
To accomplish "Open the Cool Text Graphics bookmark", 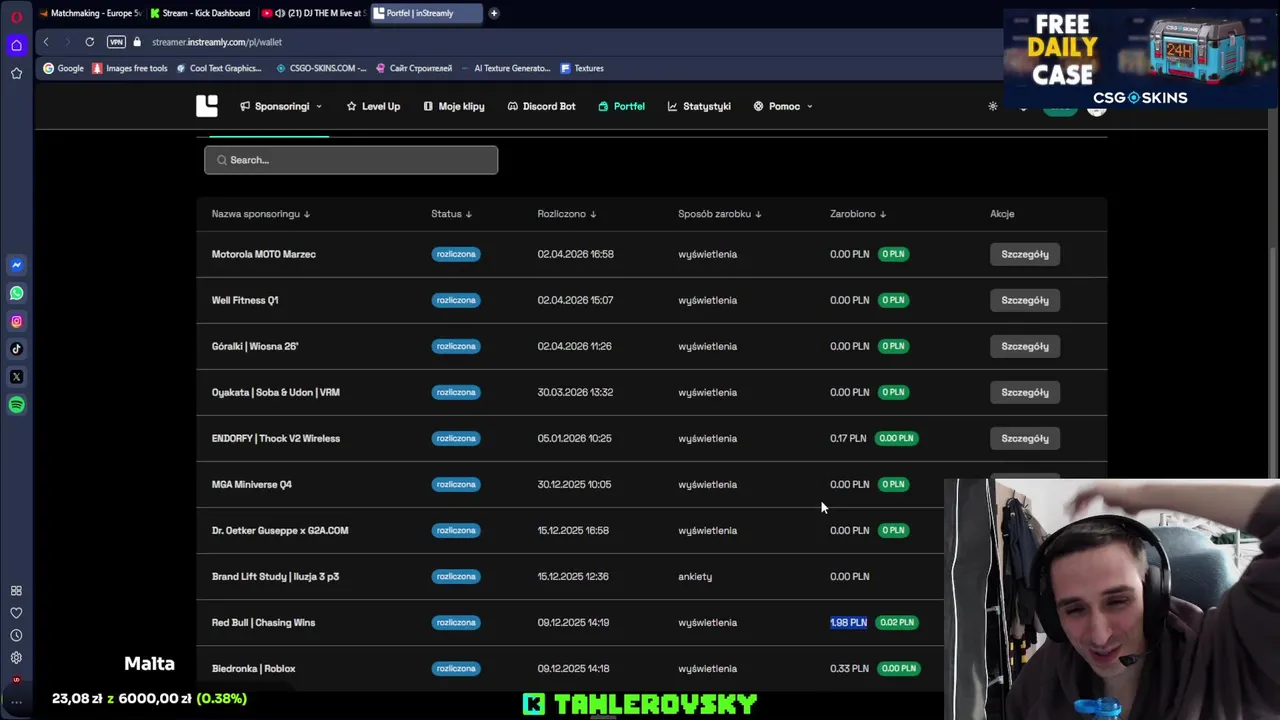I will (x=218, y=68).
